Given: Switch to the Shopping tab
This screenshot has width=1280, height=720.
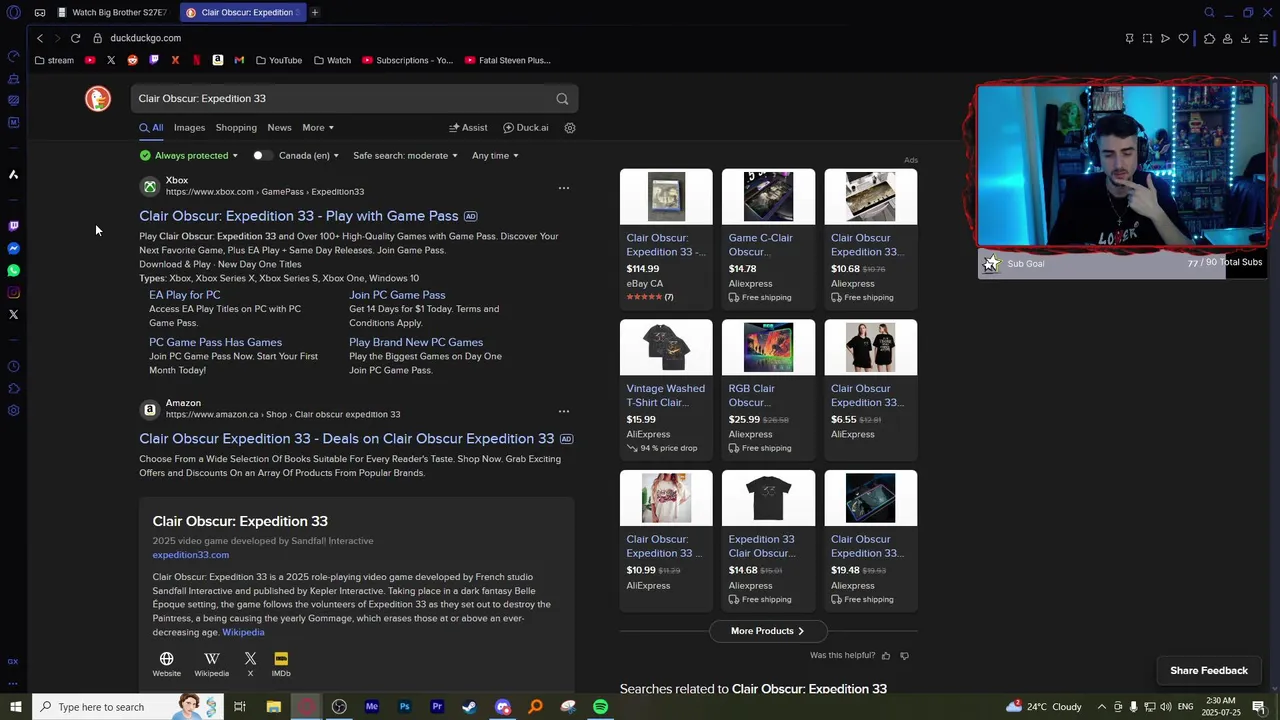Looking at the screenshot, I should pos(236,128).
